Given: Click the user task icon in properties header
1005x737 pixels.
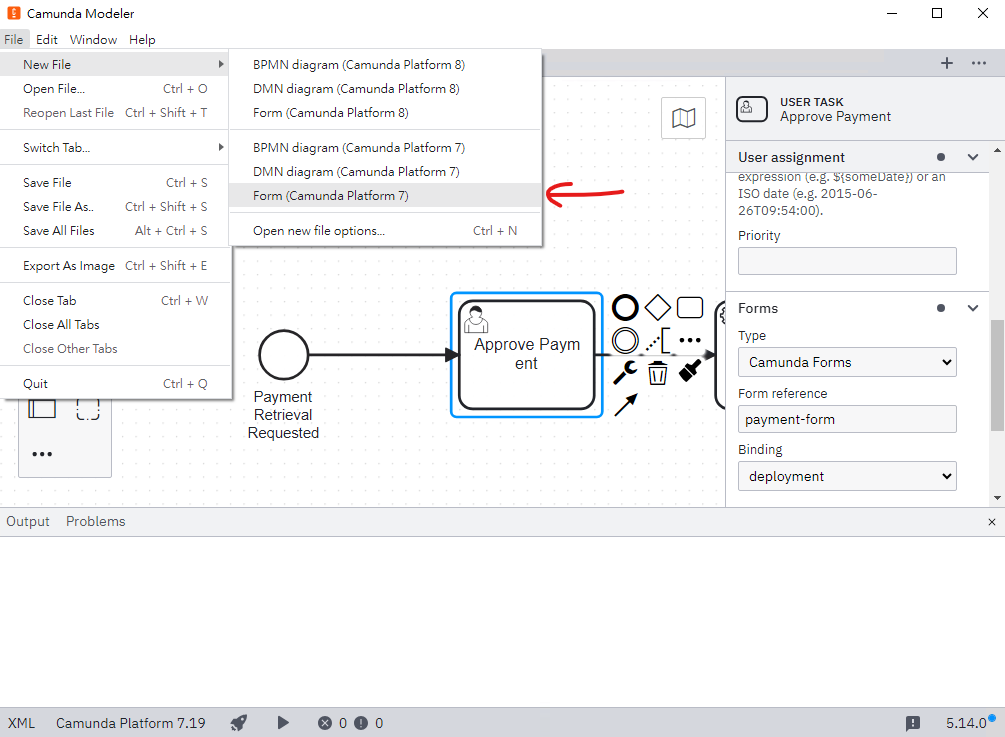Looking at the screenshot, I should pos(752,109).
